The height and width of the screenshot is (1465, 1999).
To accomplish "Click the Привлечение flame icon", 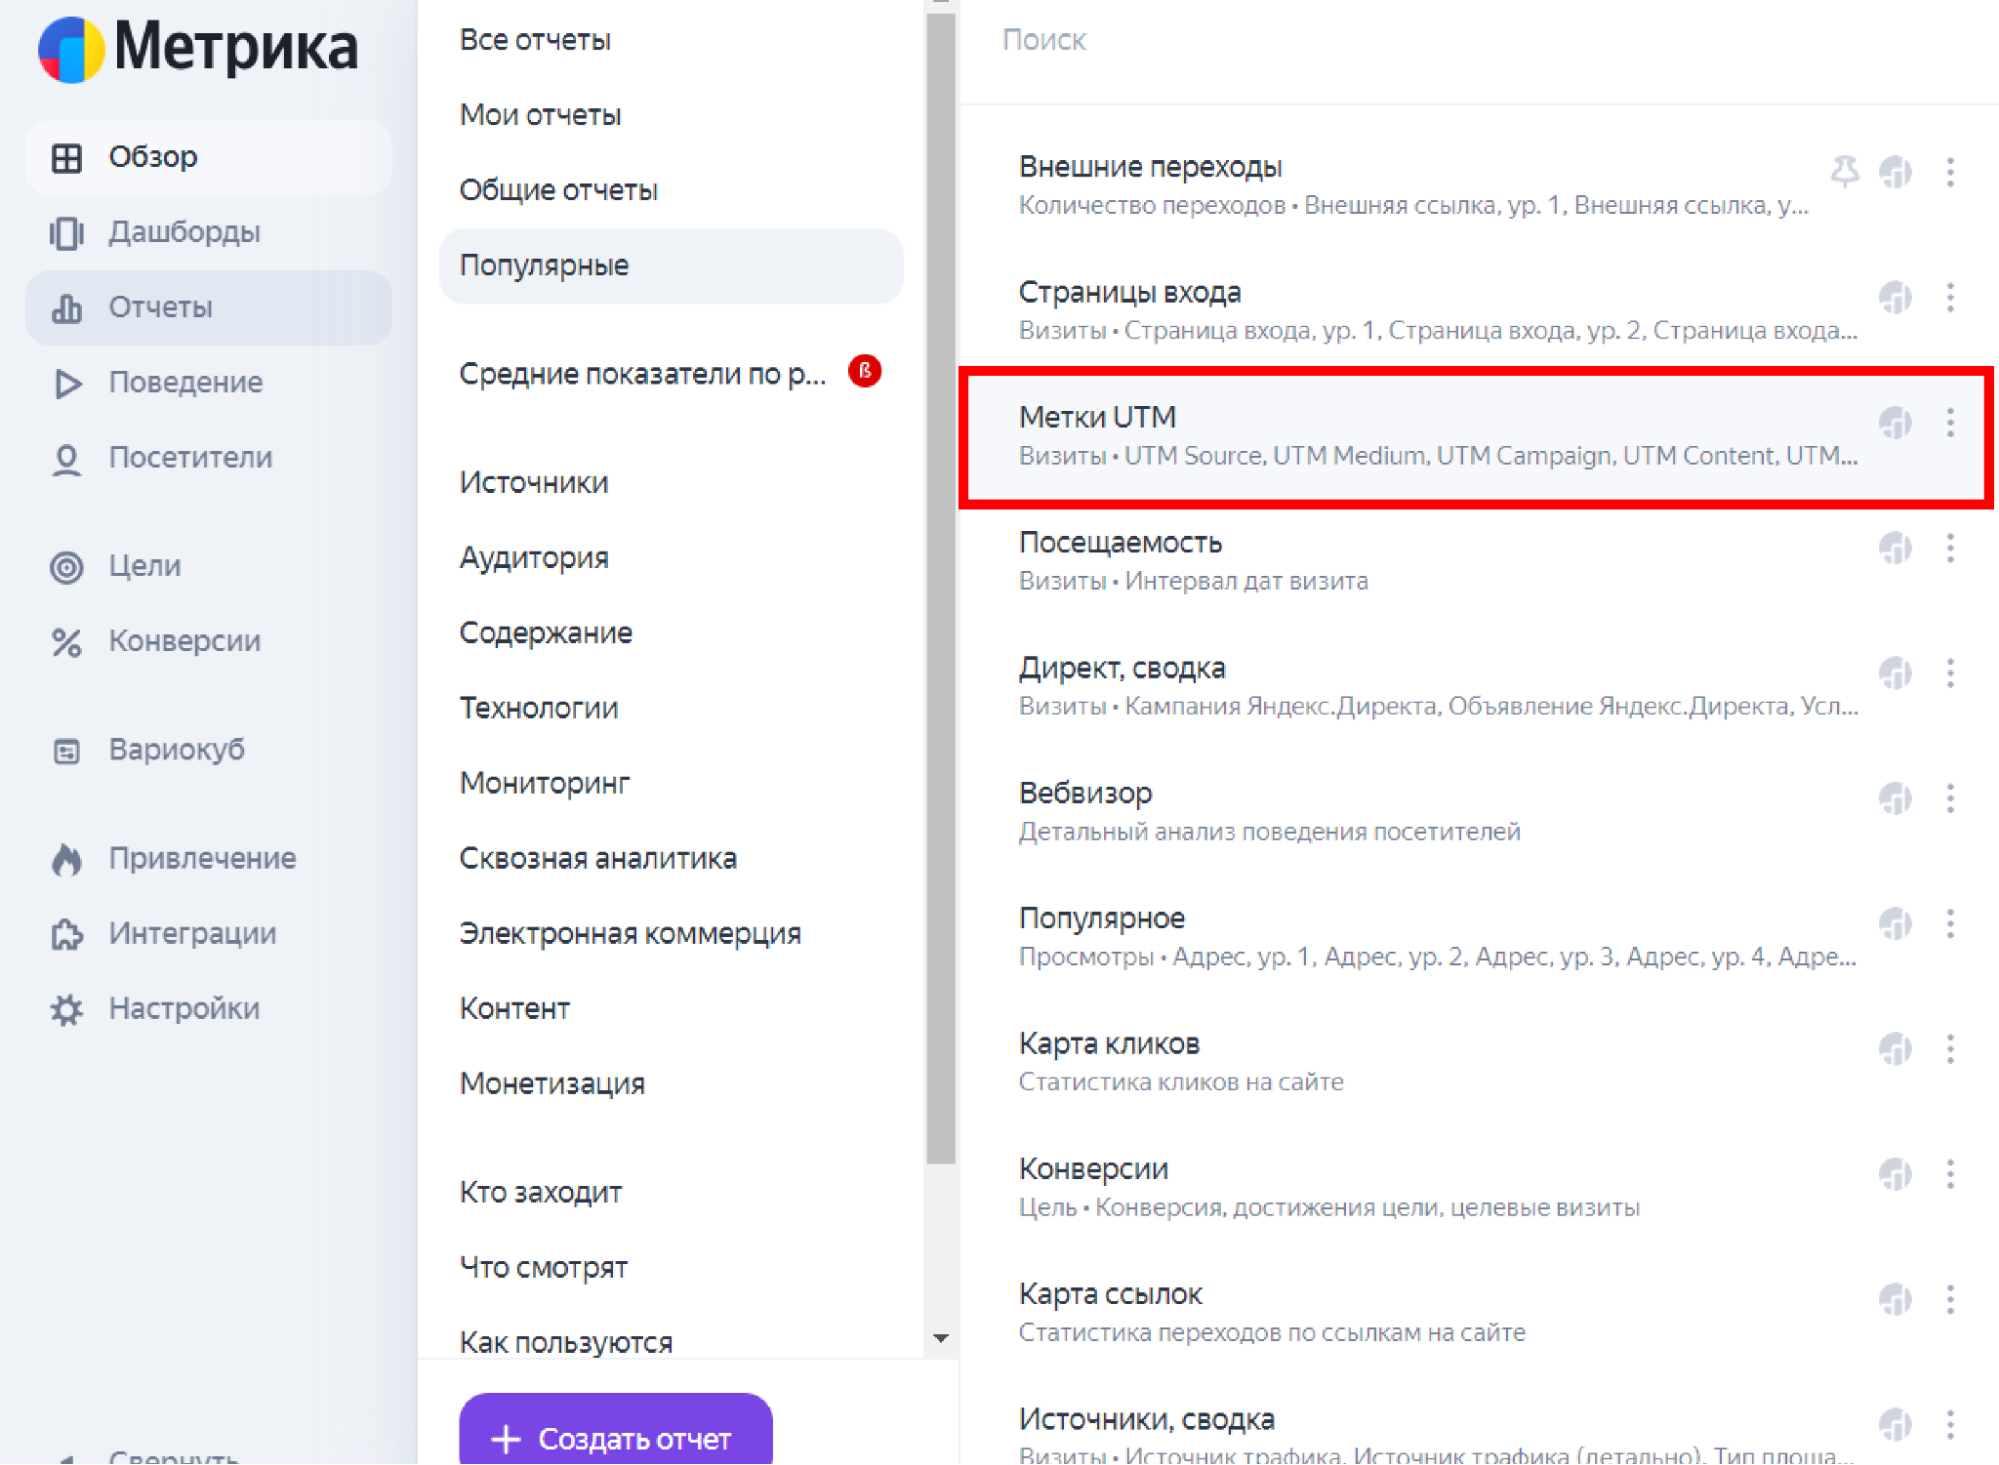I will point(66,859).
